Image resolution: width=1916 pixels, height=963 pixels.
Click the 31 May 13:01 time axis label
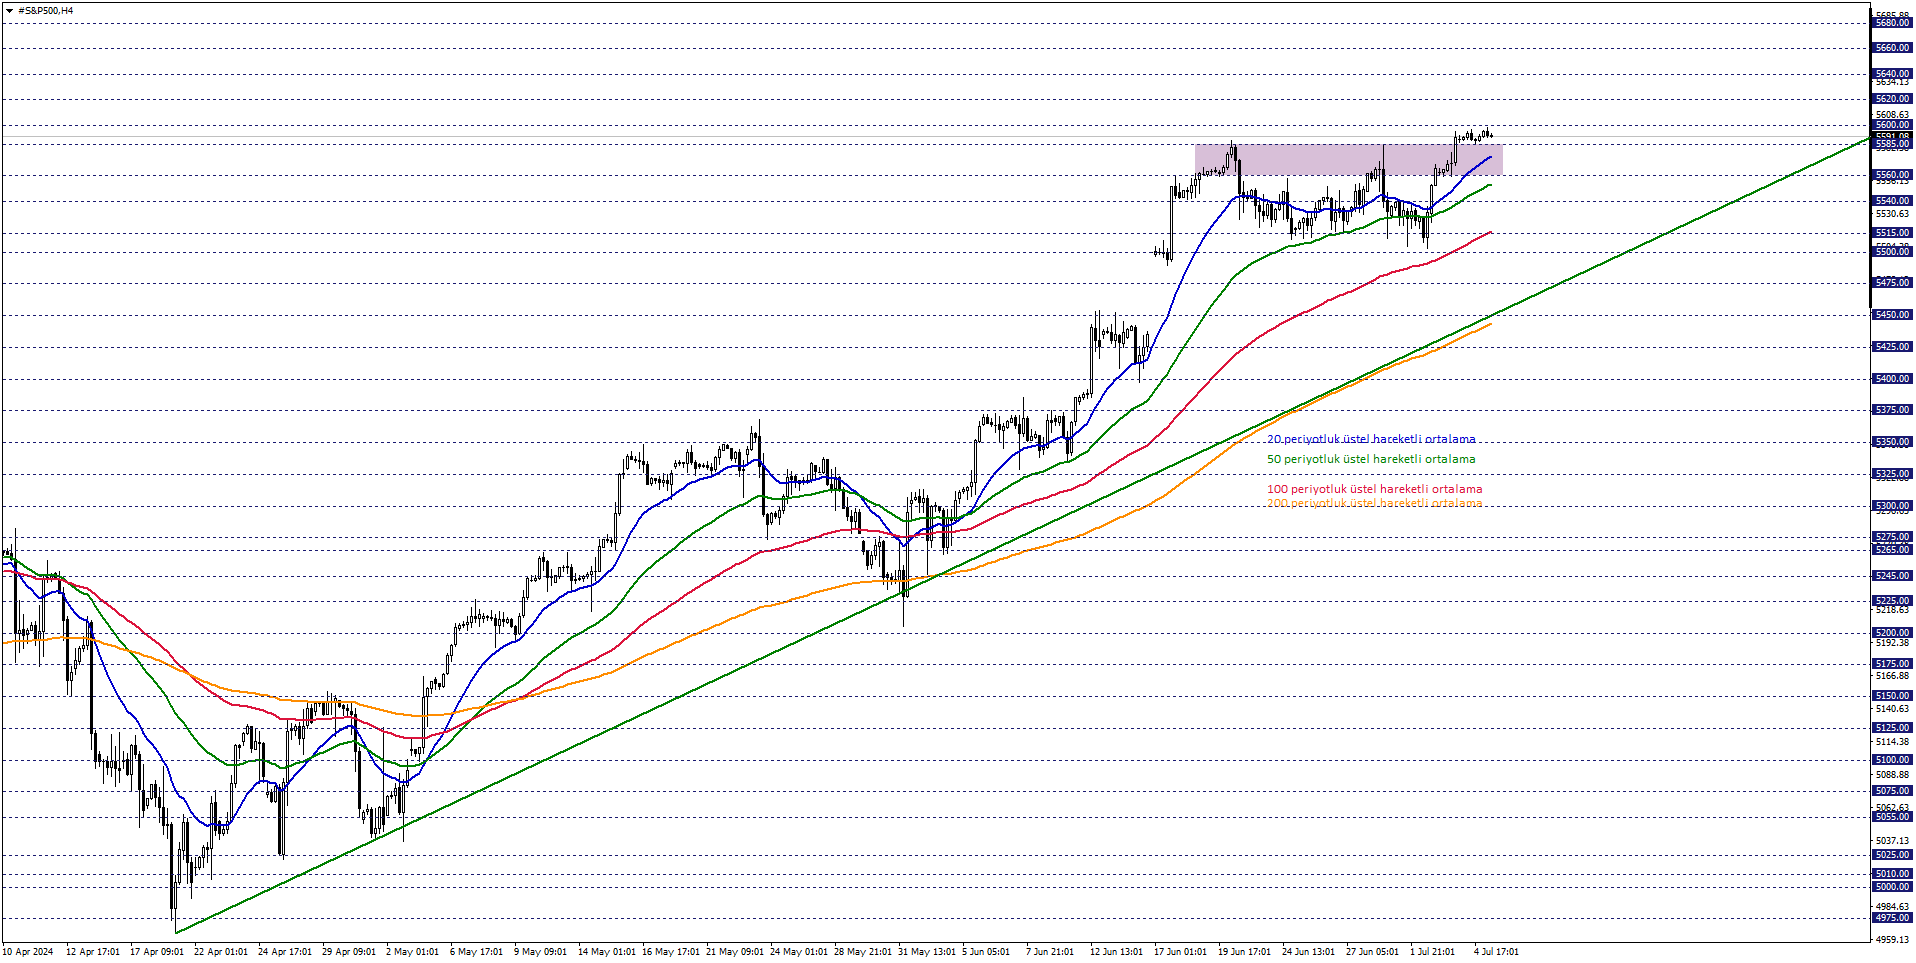[x=926, y=952]
